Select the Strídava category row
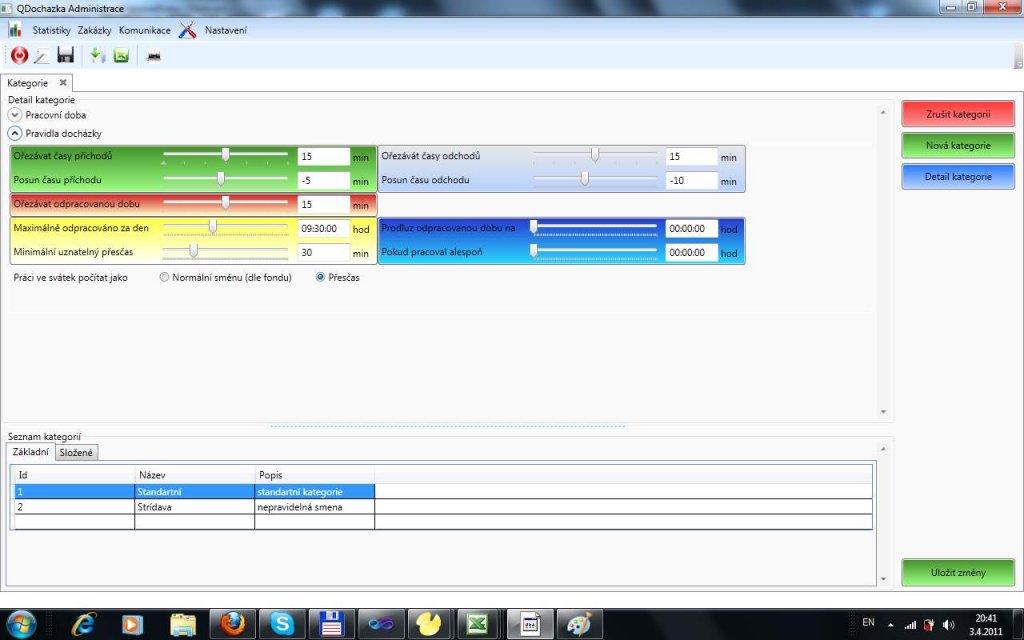Viewport: 1024px width, 640px height. [443, 507]
